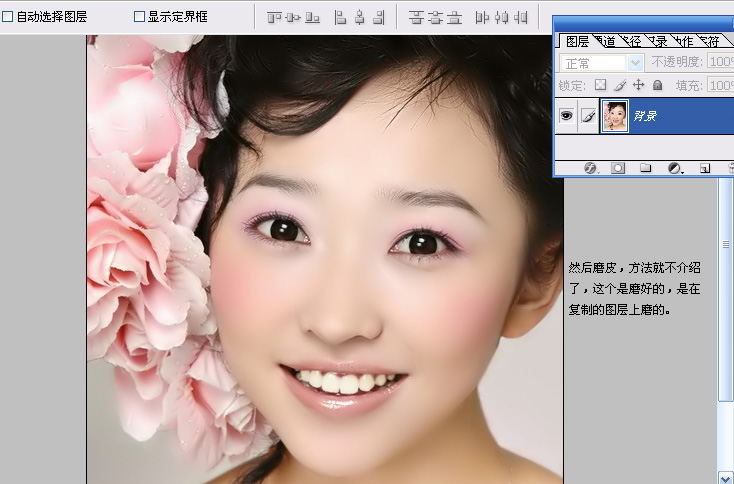Hide the 背景 layer with eye icon
The image size is (734, 484).
566,116
